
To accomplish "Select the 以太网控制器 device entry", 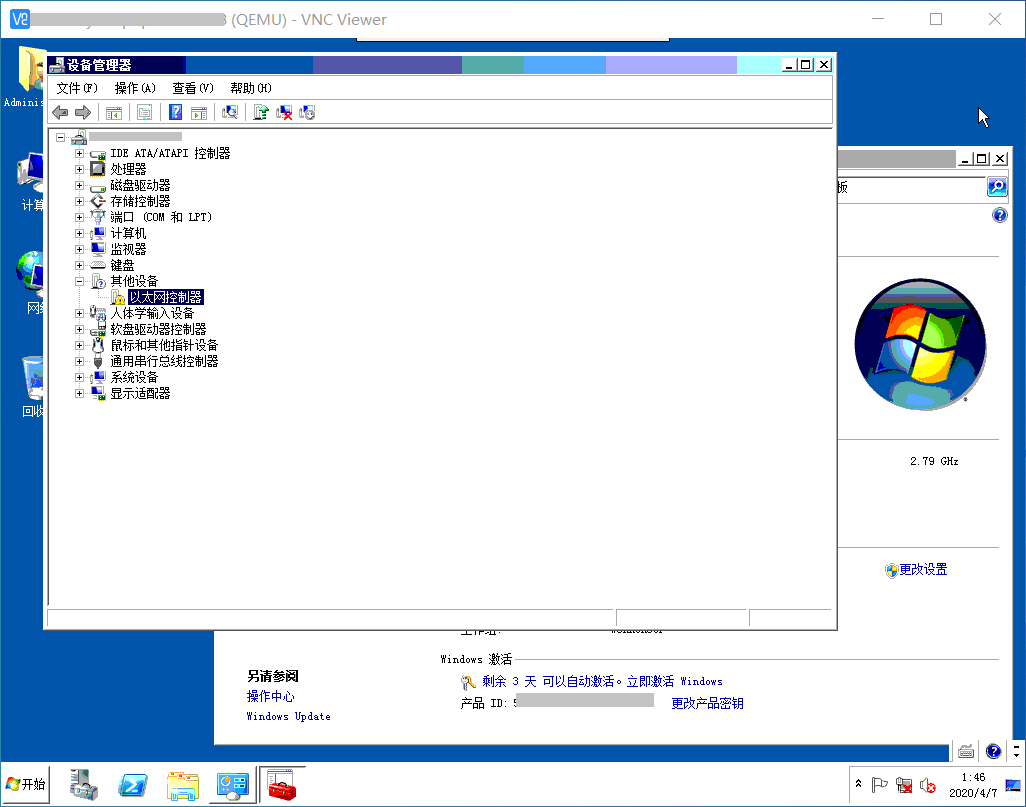I will pos(166,298).
